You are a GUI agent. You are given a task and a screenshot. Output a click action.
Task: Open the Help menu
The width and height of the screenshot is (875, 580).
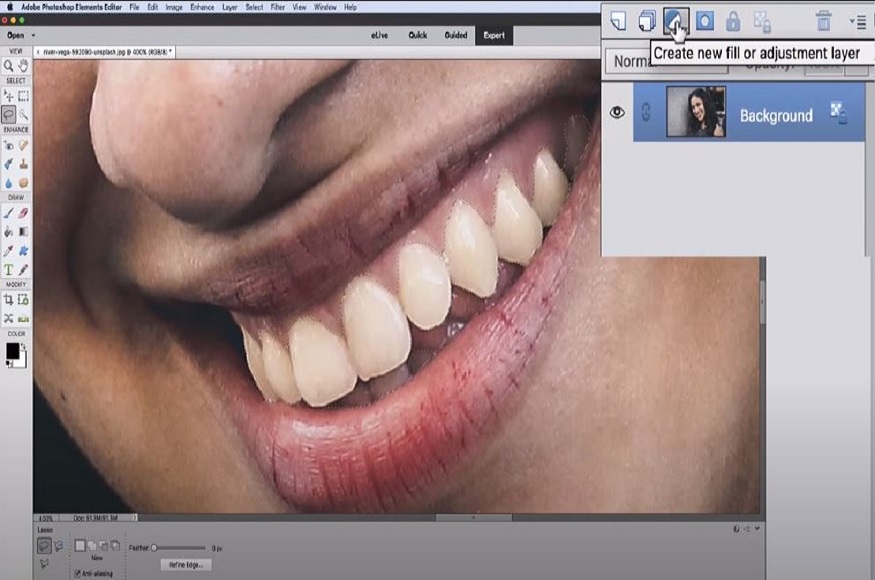point(350,7)
